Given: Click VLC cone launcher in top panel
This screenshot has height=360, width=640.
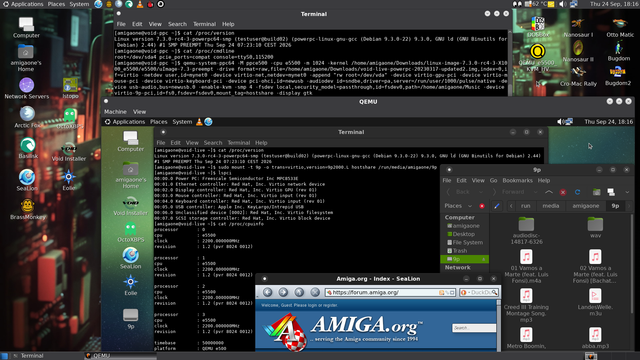Looking at the screenshot, I should point(140,4).
